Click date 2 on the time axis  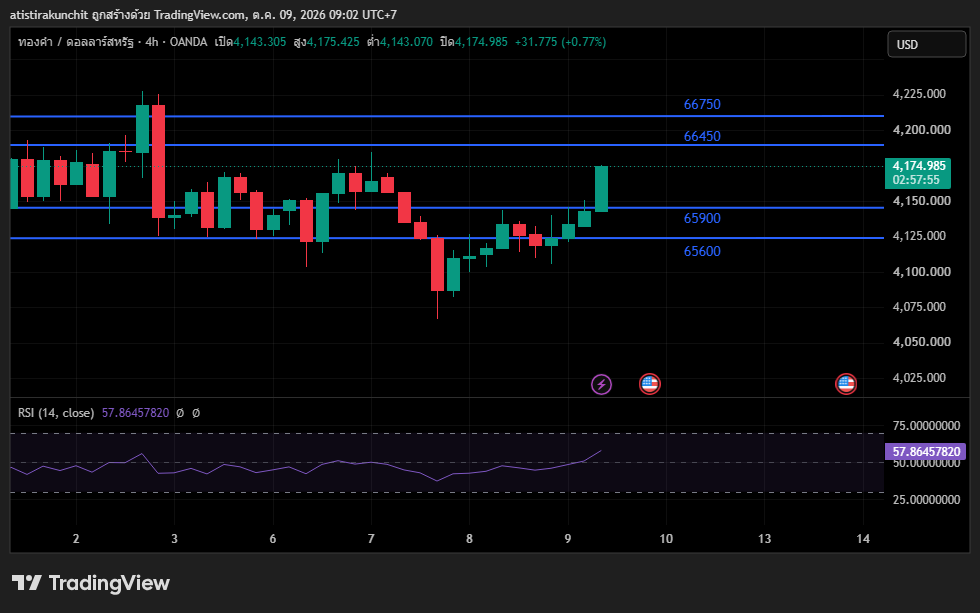click(x=76, y=539)
